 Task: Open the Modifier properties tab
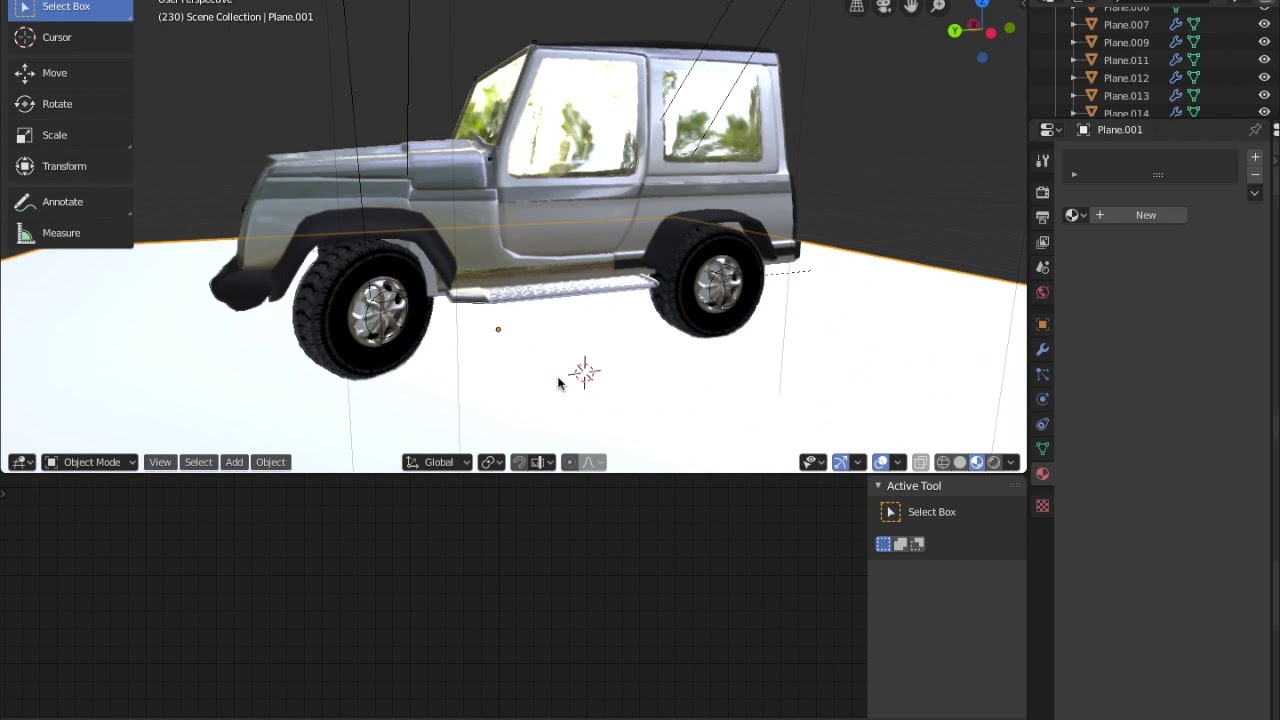pos(1042,349)
